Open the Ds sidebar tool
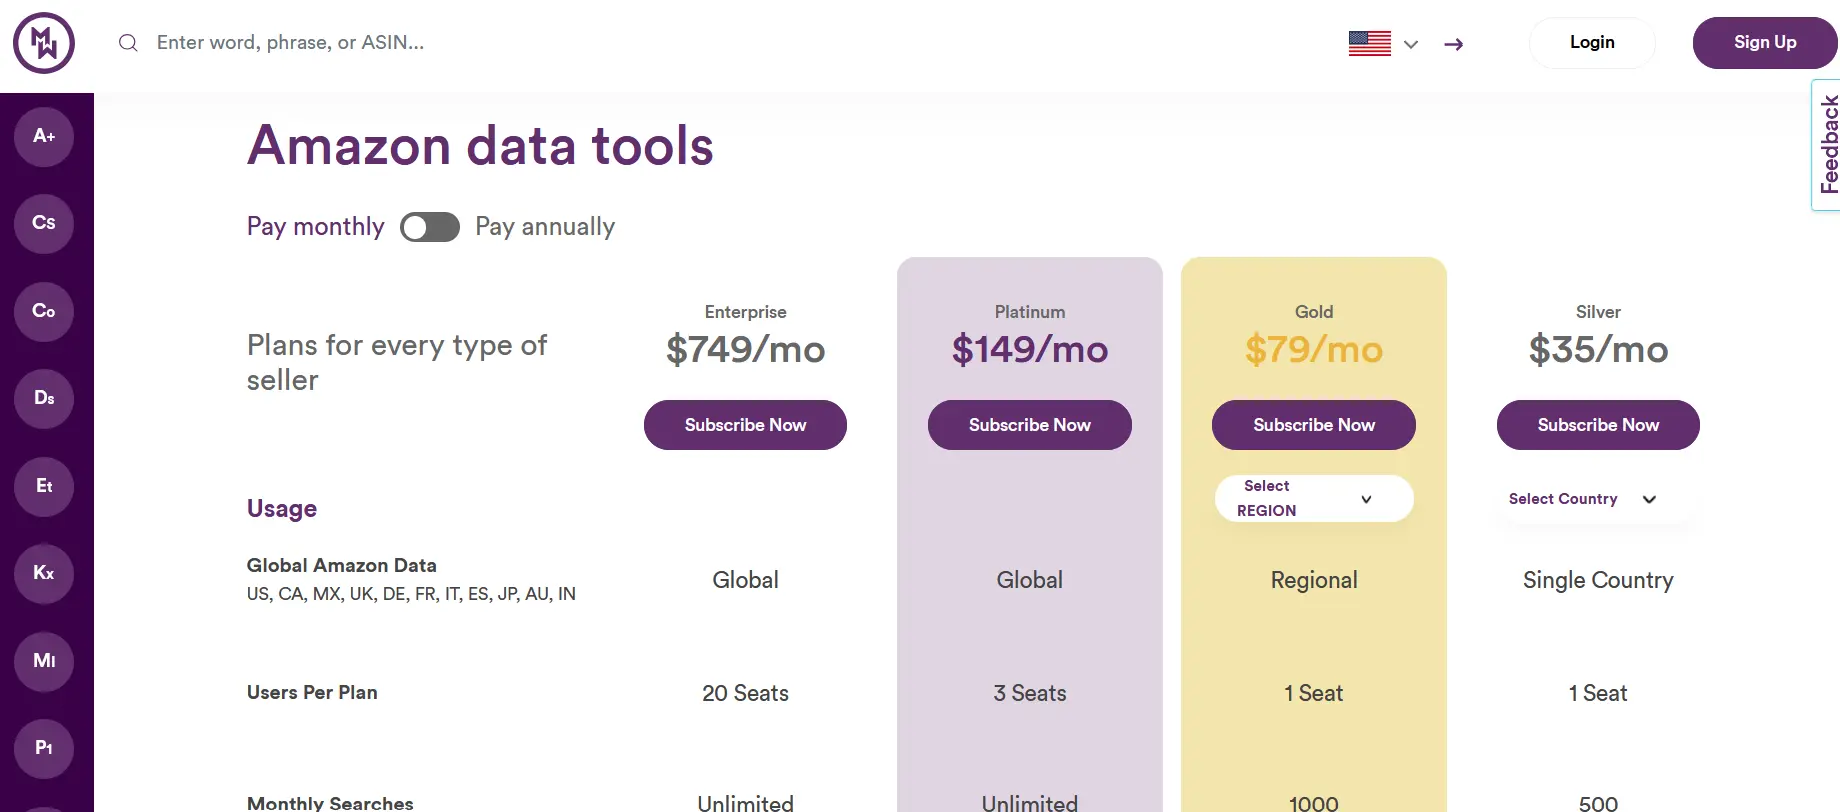 click(x=44, y=398)
